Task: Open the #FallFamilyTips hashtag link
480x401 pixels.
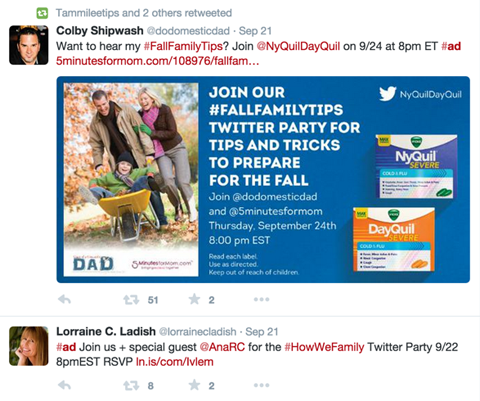Action: click(x=183, y=46)
